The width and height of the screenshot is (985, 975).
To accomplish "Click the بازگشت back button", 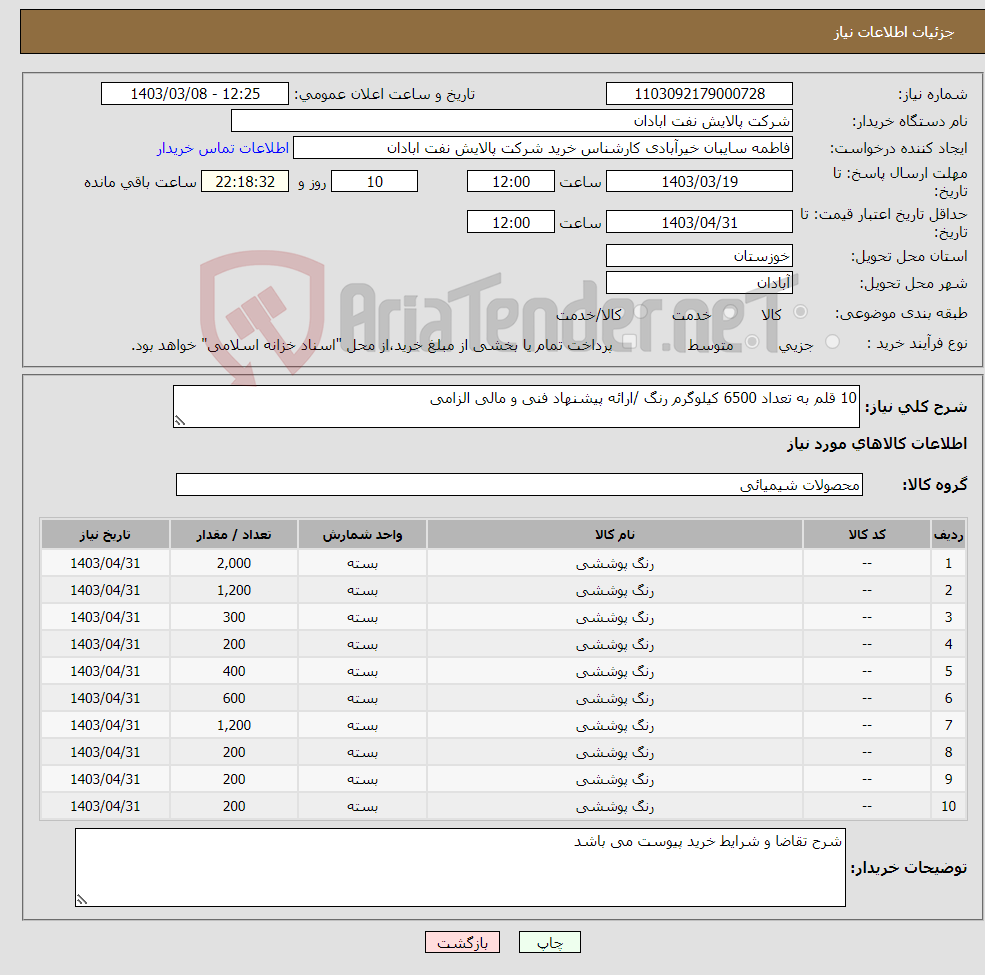I will coord(462,942).
